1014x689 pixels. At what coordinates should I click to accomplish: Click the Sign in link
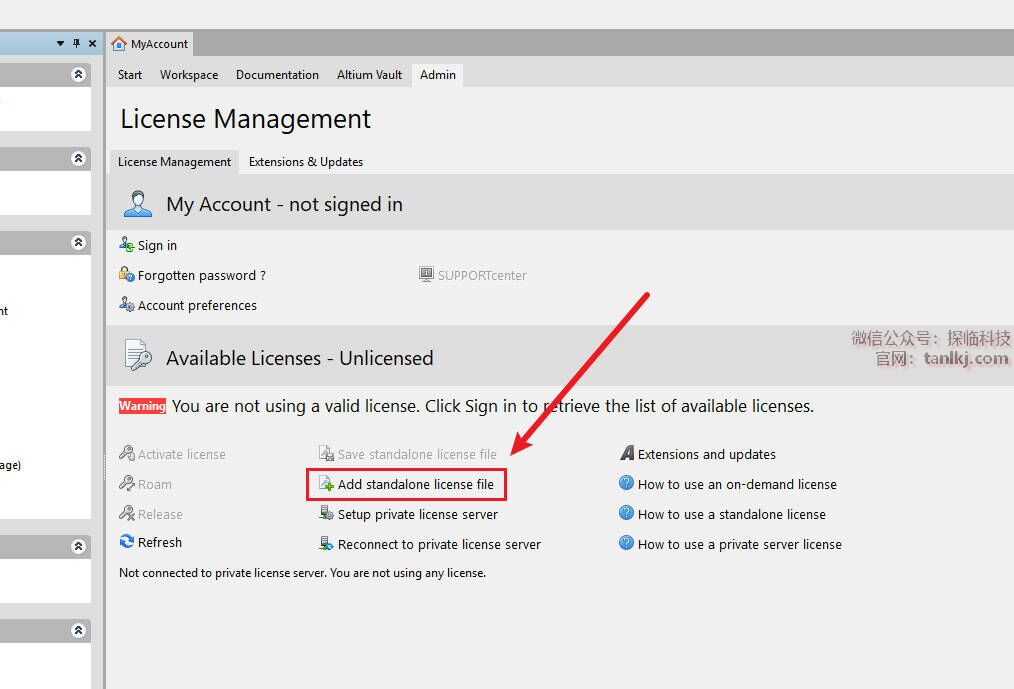coord(157,245)
